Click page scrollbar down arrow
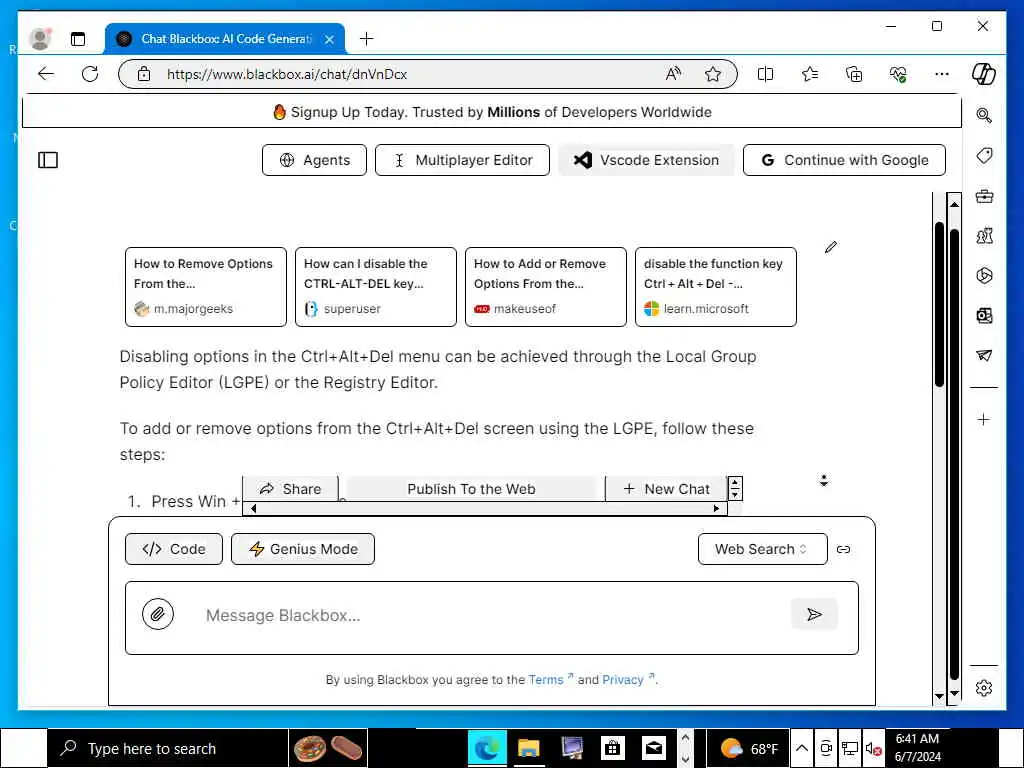The image size is (1024, 768). 954,694
